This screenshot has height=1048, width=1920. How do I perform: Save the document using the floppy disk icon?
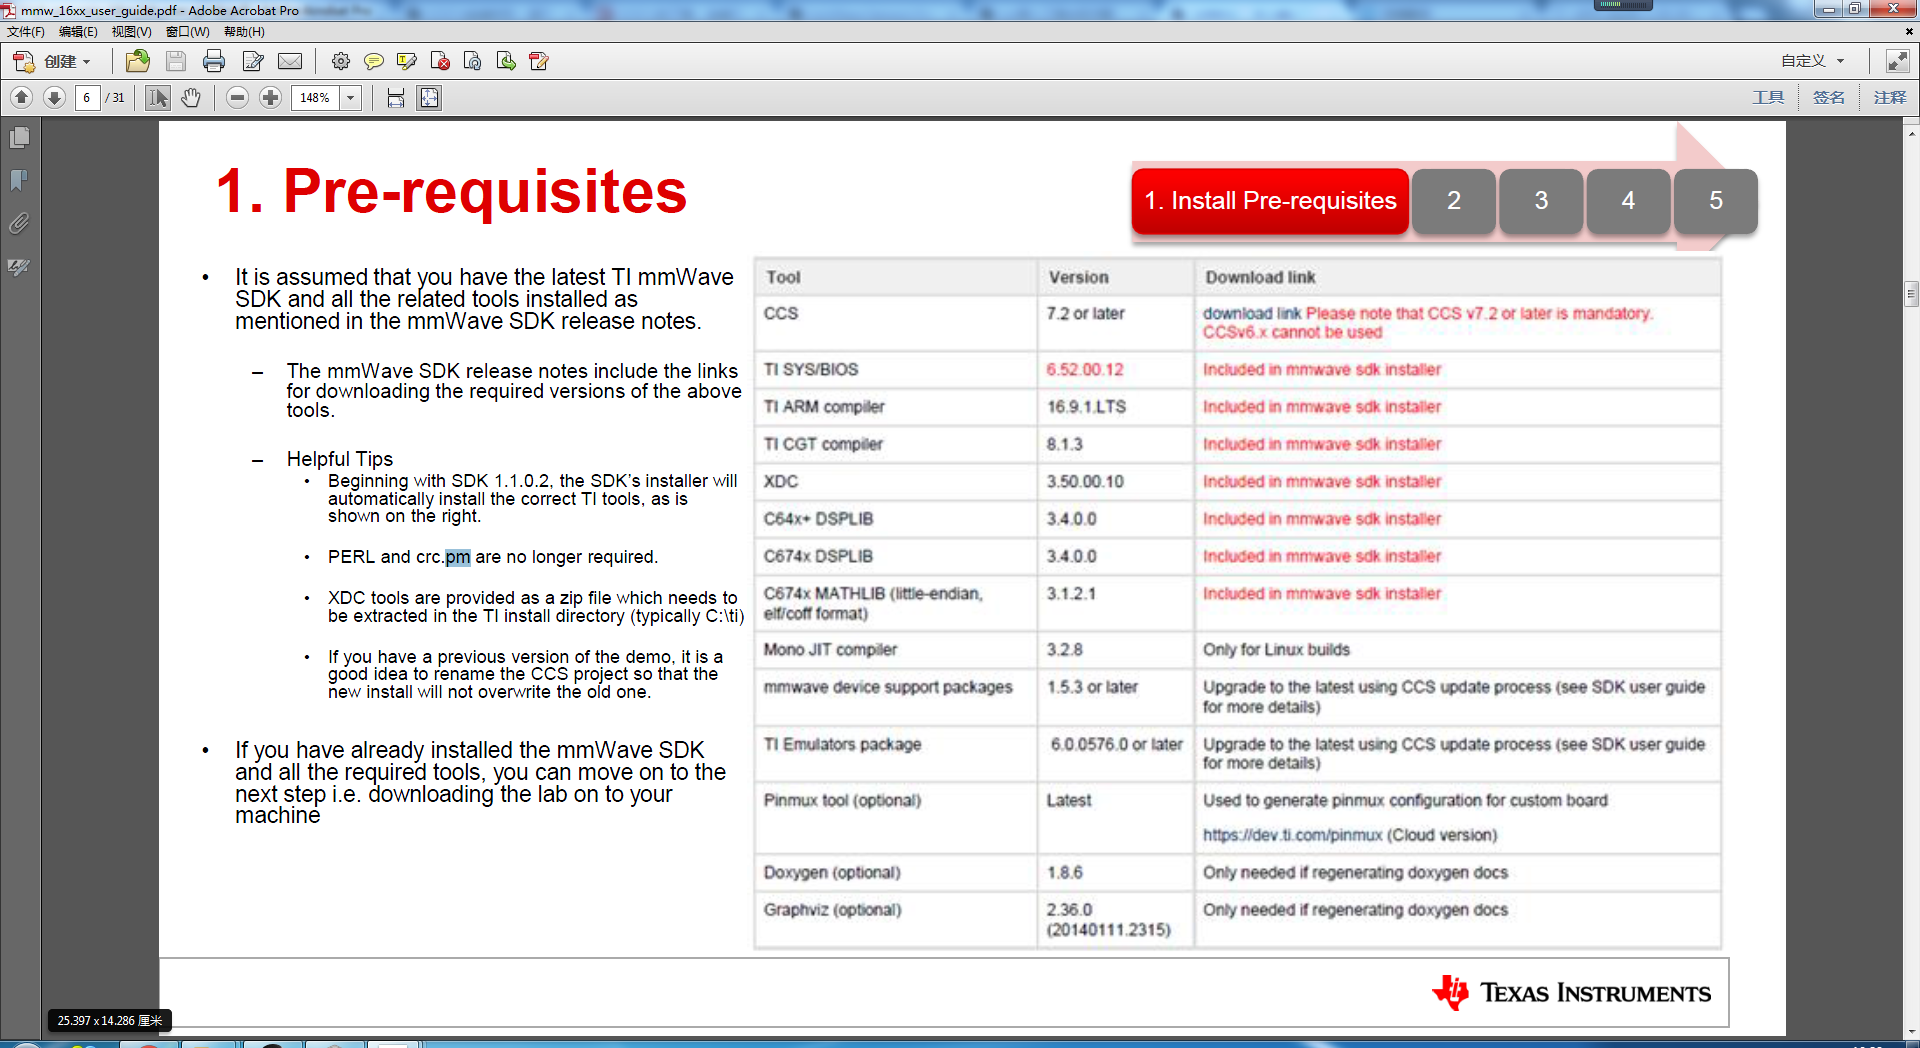tap(176, 61)
